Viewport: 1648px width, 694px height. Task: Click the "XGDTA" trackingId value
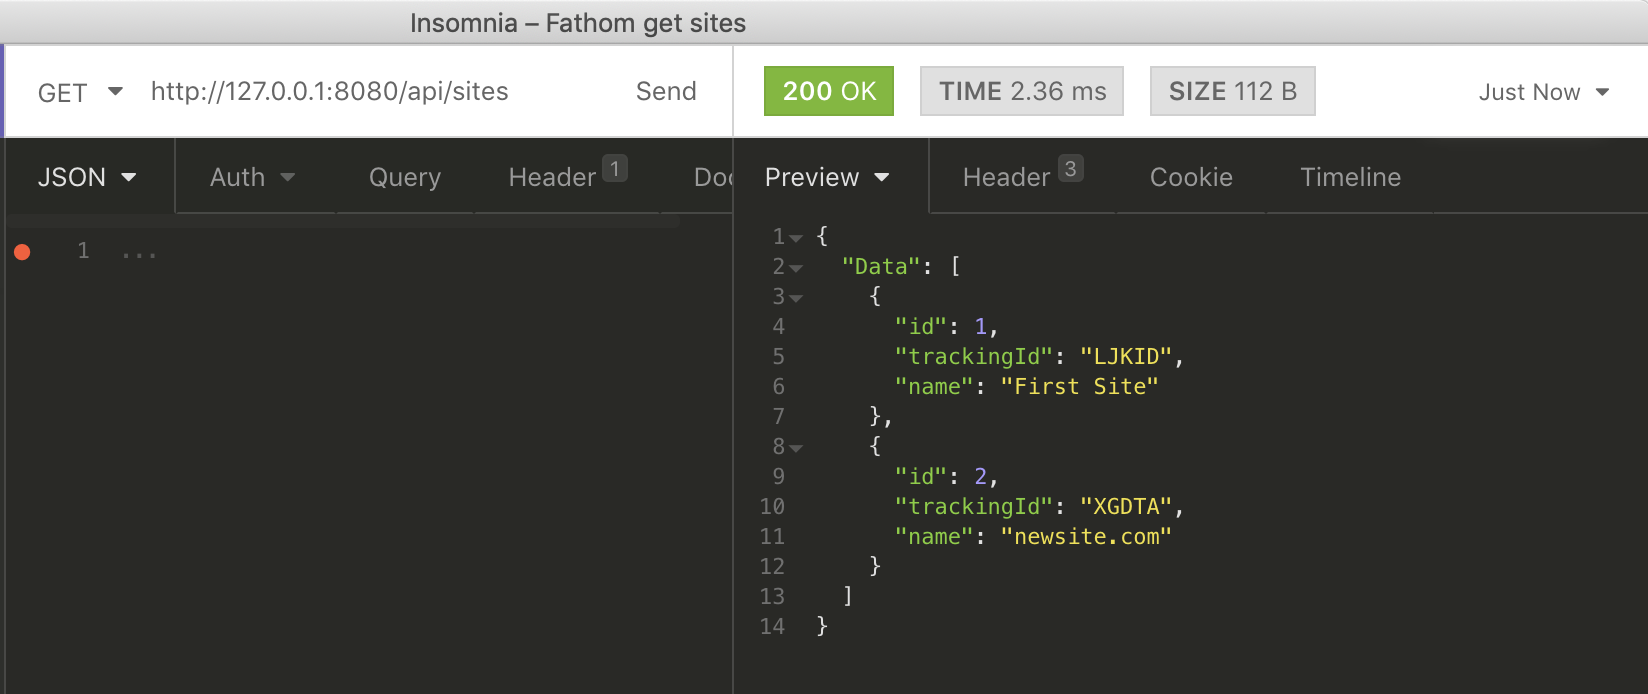coord(1126,506)
